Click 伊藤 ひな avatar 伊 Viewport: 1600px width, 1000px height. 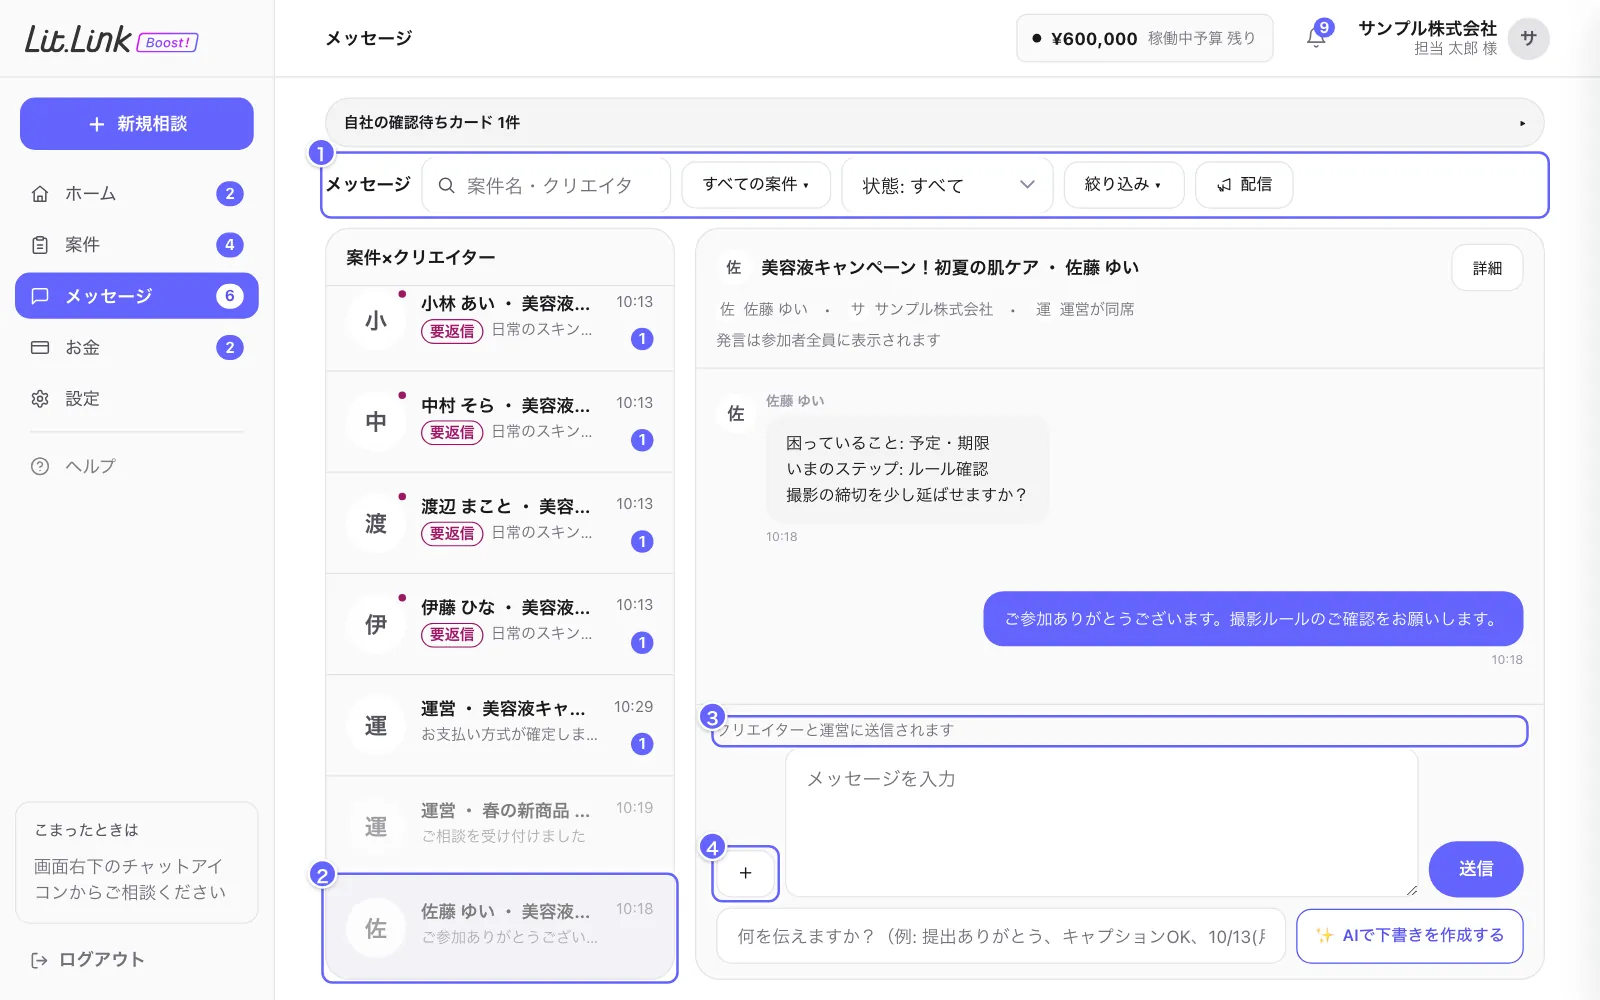[x=376, y=624]
